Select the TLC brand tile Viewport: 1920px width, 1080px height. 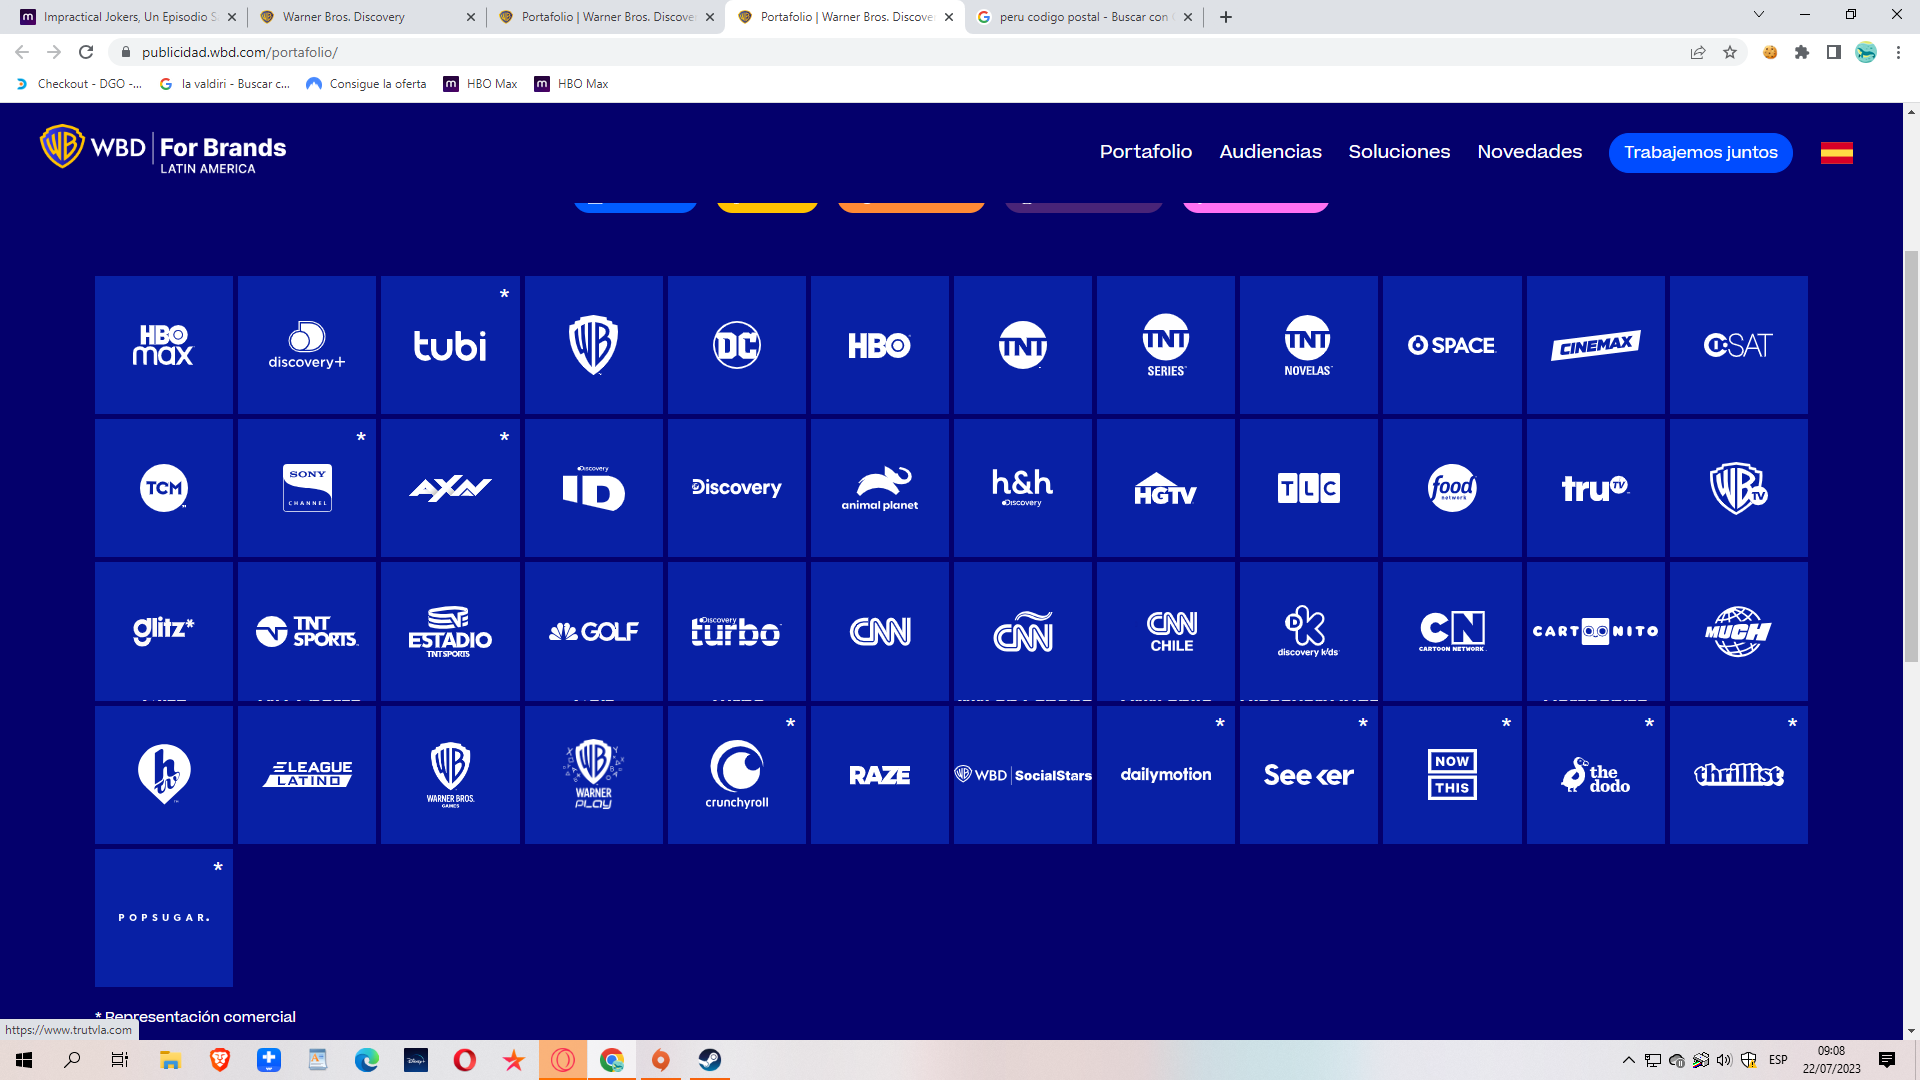point(1309,488)
